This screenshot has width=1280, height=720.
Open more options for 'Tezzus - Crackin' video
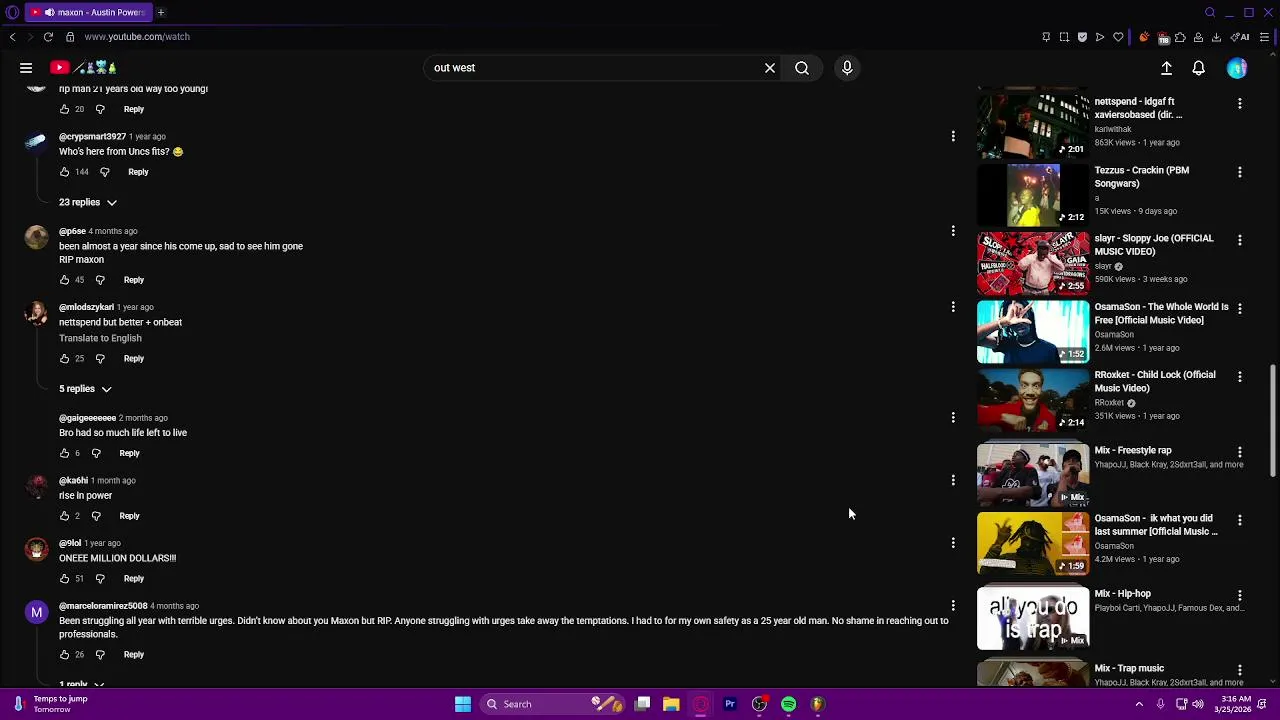tap(1240, 172)
